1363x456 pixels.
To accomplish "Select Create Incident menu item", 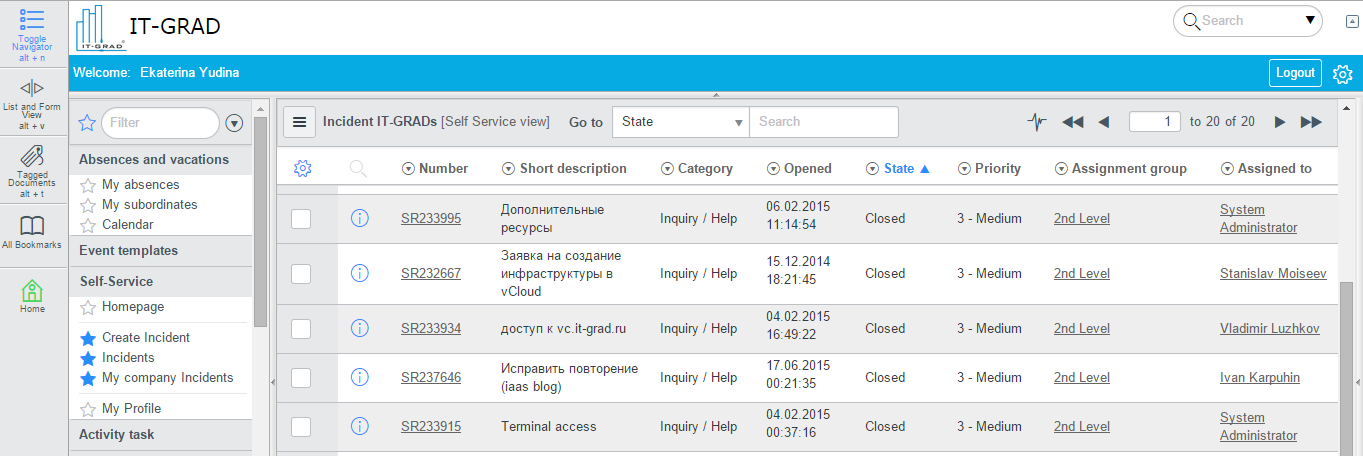I will (145, 338).
